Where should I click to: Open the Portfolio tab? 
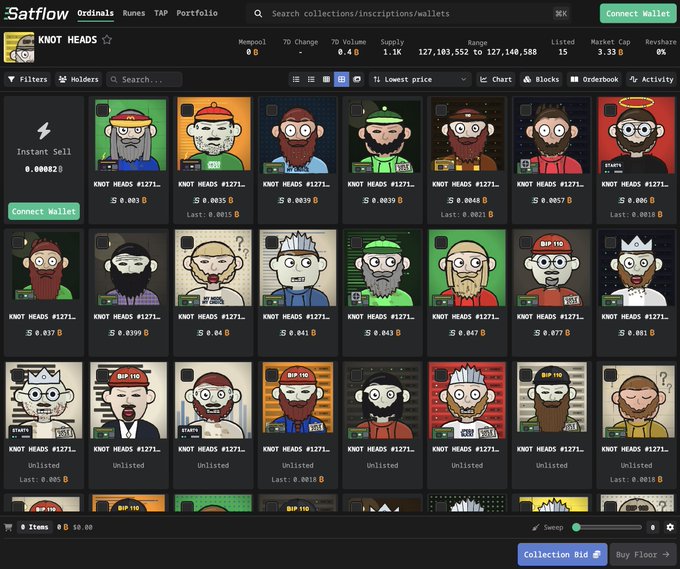[197, 13]
